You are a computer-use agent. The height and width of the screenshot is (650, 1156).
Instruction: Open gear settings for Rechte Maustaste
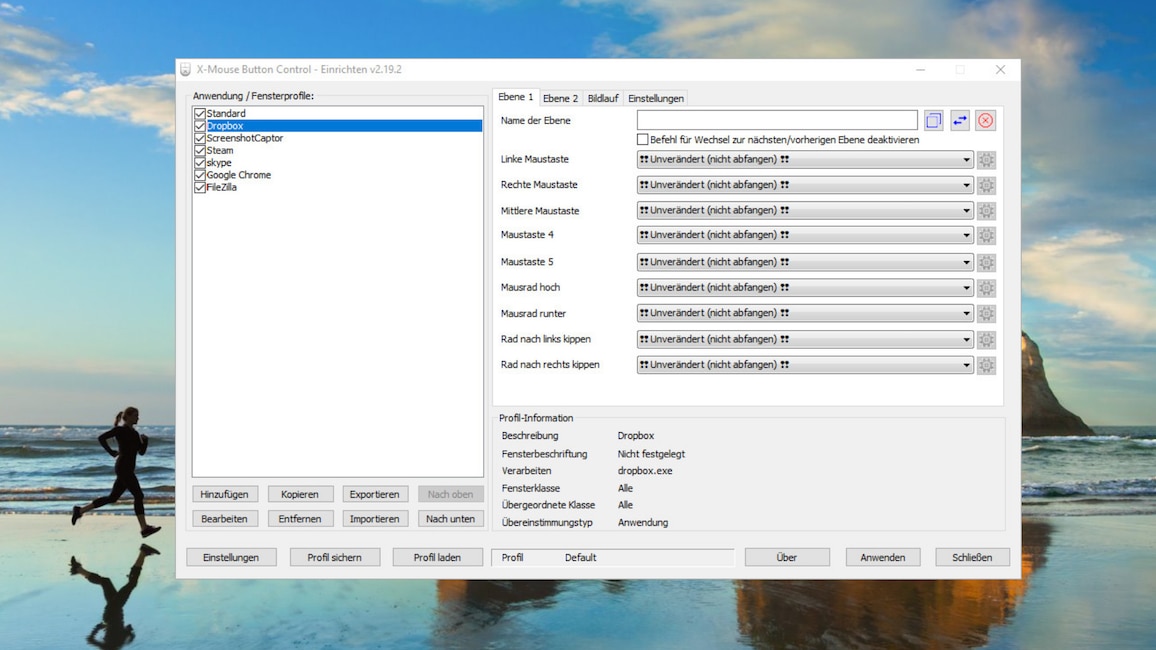pyautogui.click(x=986, y=185)
